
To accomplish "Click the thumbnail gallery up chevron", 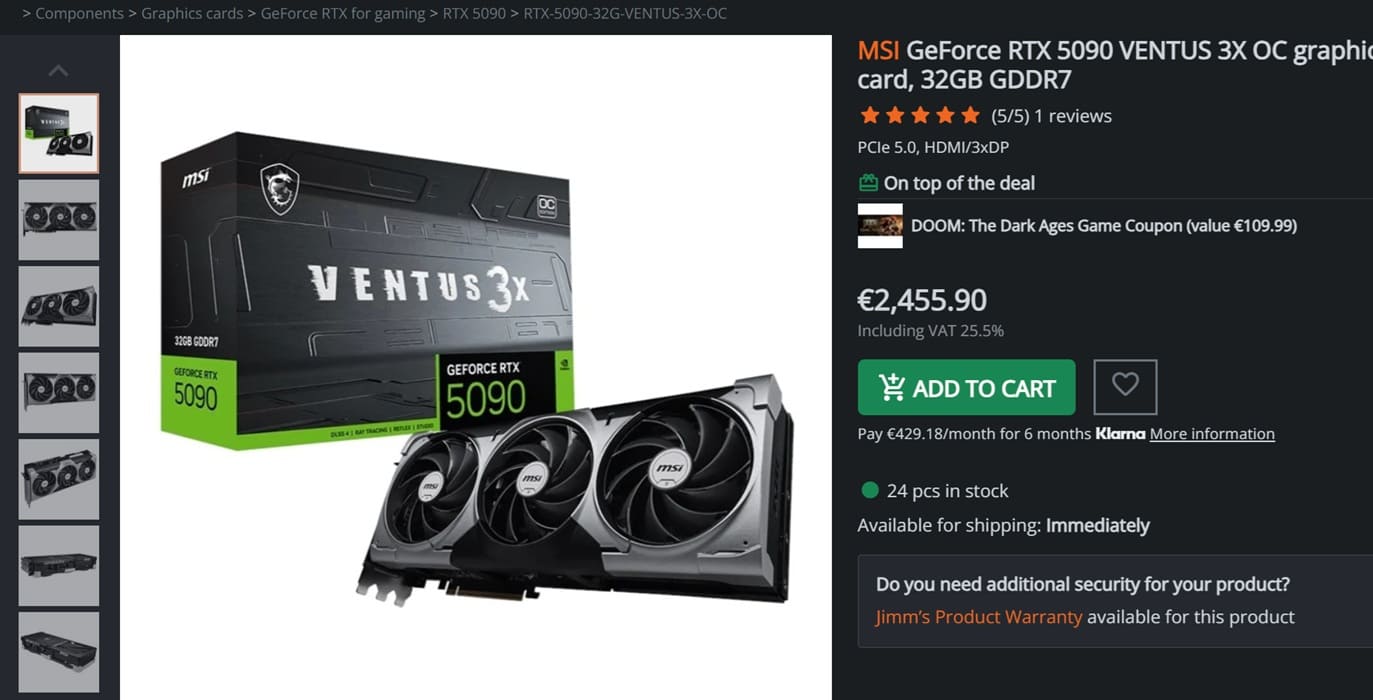I will [59, 71].
